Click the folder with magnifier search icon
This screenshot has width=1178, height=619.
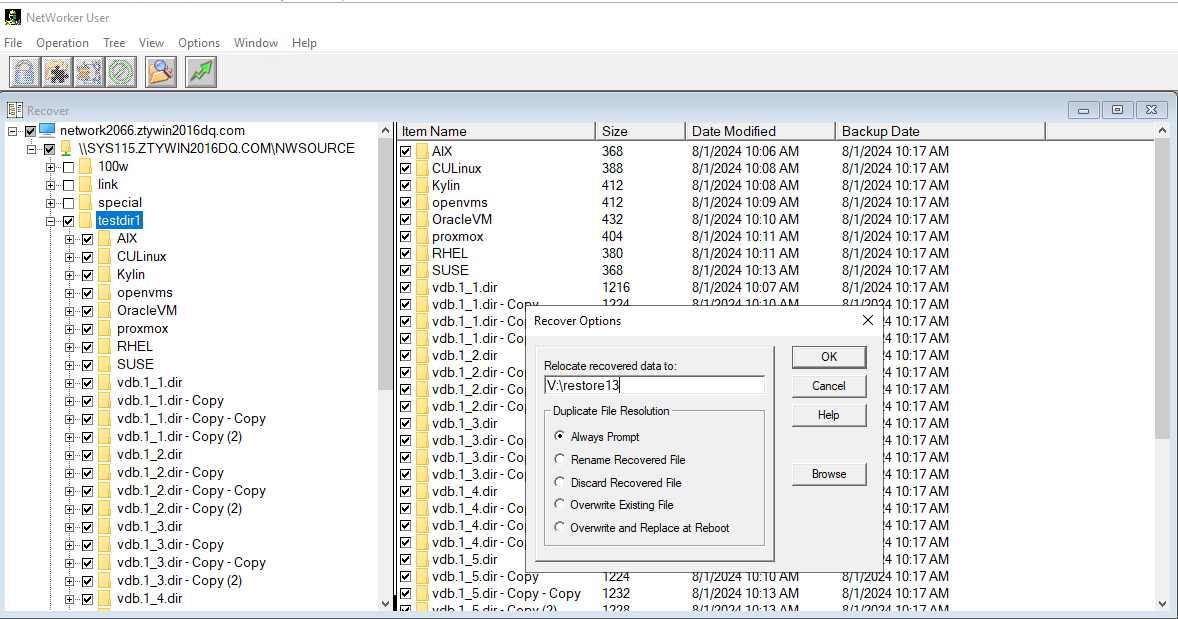click(x=161, y=72)
